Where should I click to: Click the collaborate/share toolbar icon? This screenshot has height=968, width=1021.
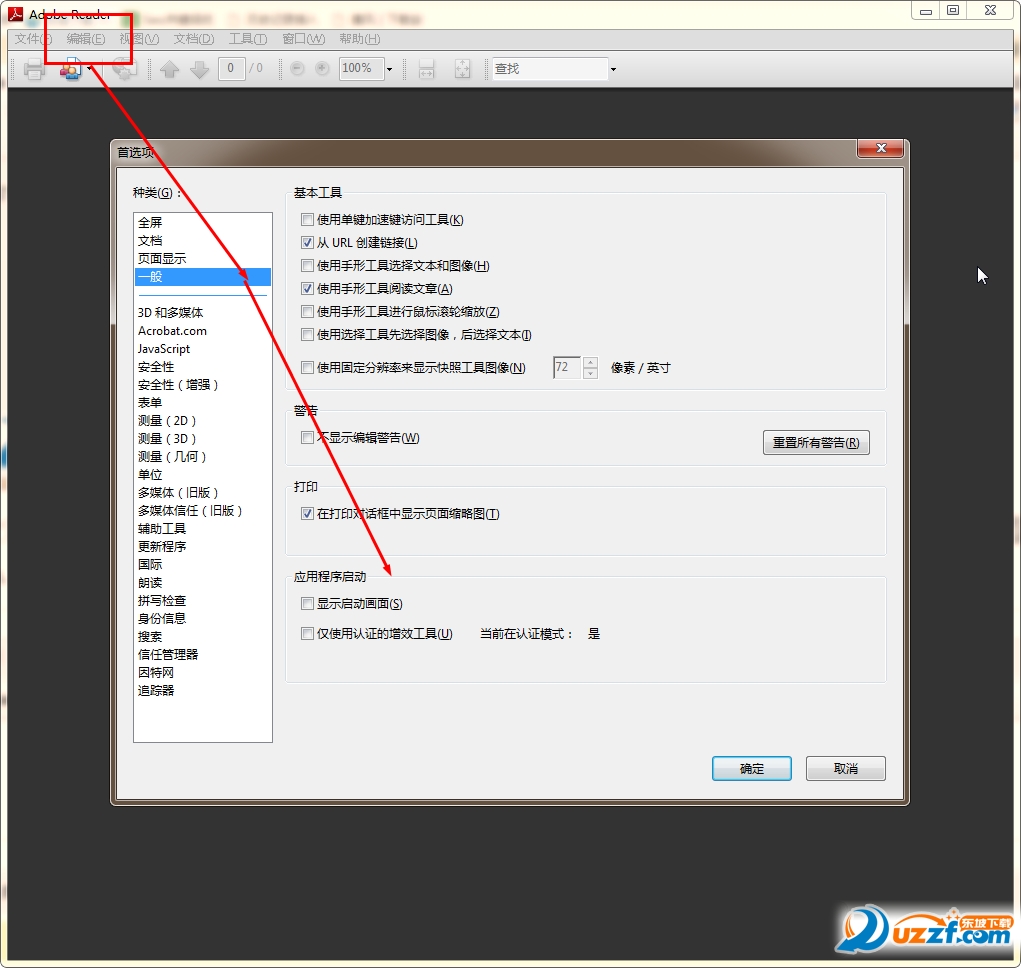(70, 69)
